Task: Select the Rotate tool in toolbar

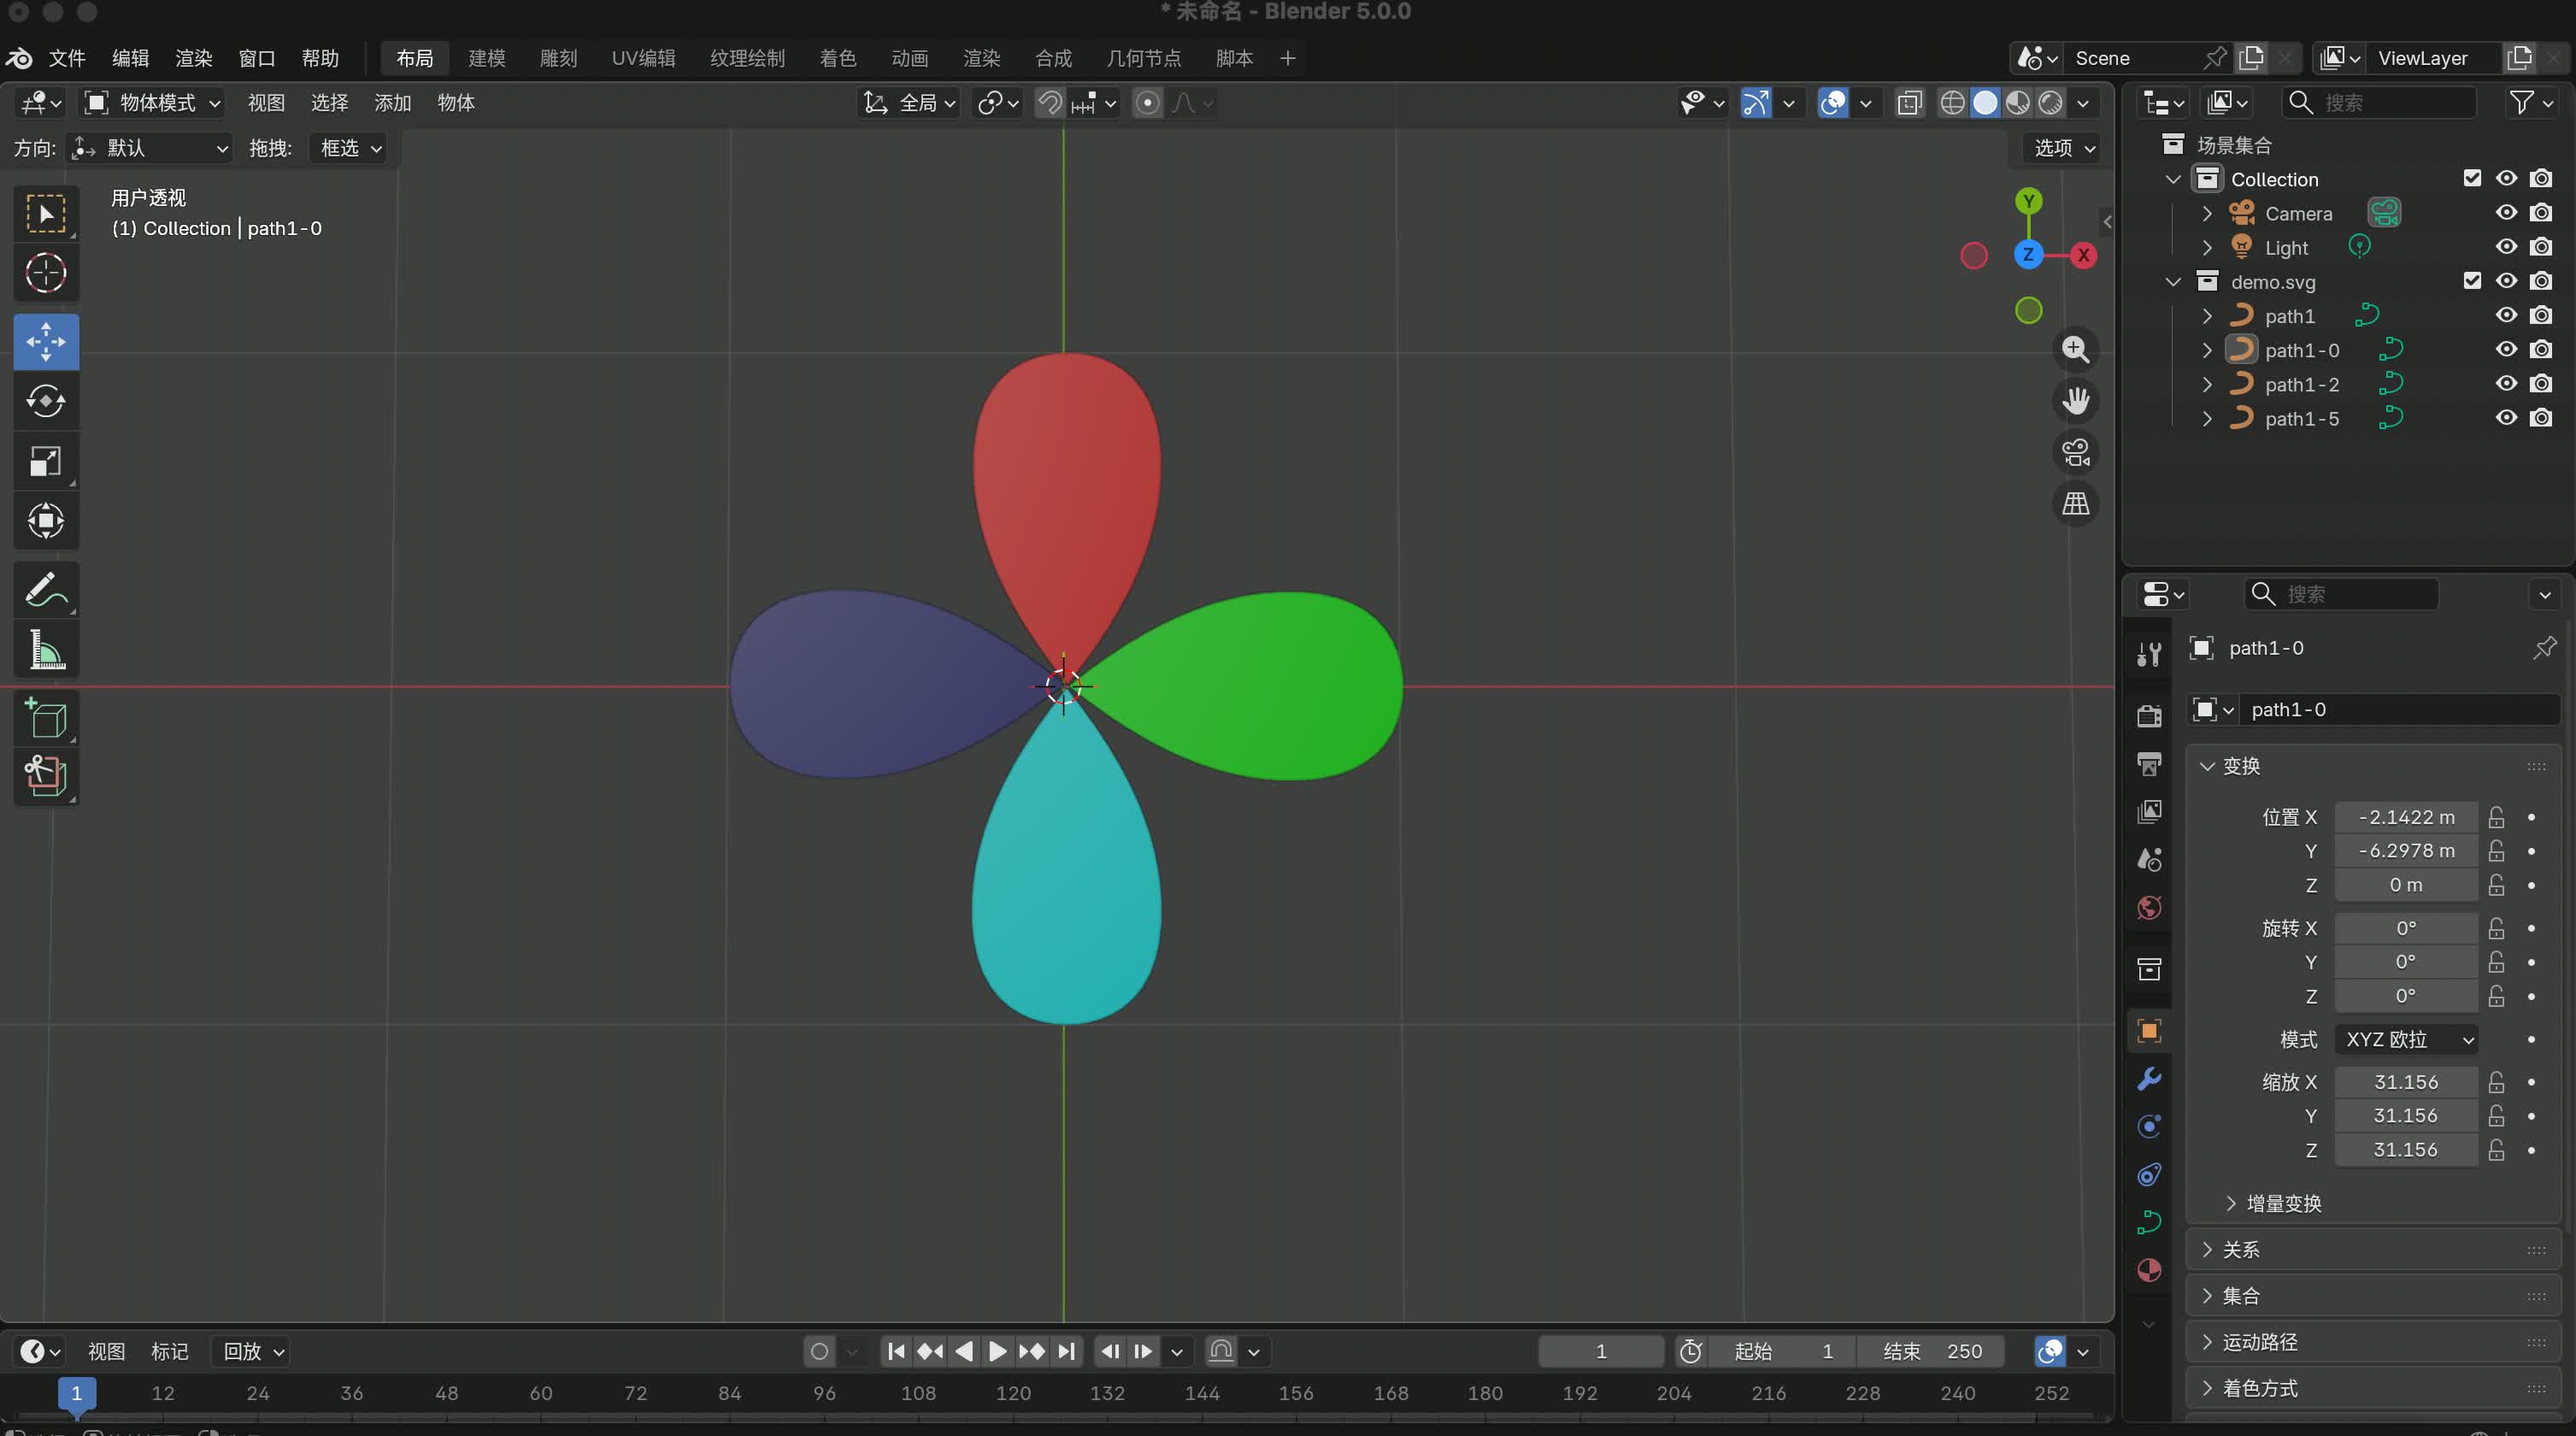Action: [45, 402]
